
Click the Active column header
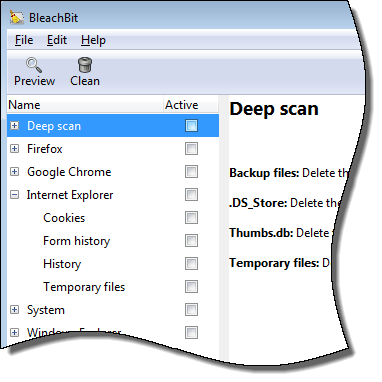click(x=191, y=105)
